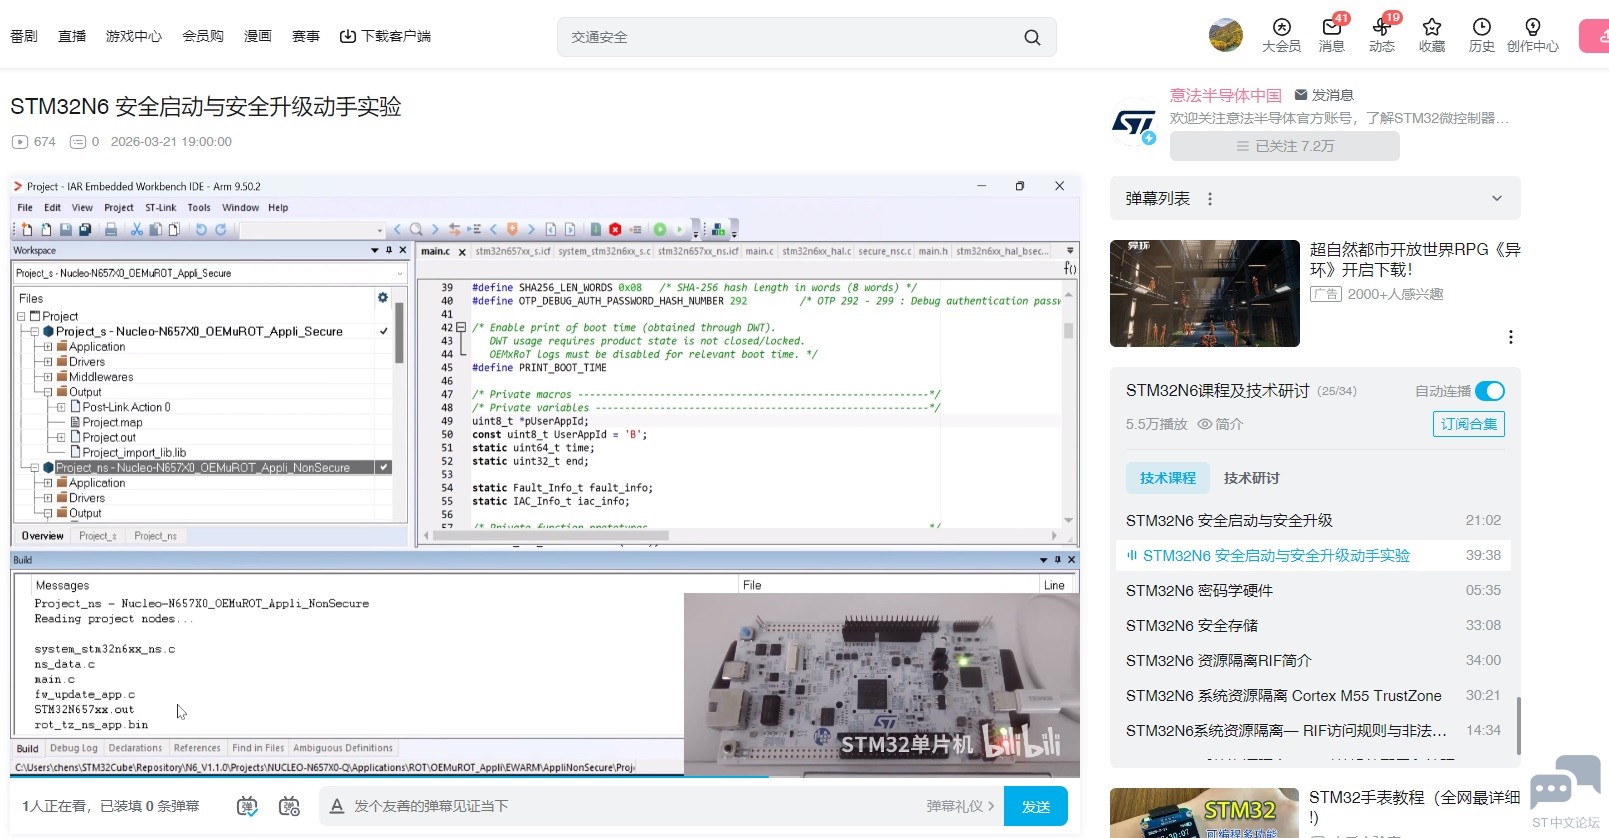Click IAR Undo icon in video
The width and height of the screenshot is (1609, 838).
point(201,229)
